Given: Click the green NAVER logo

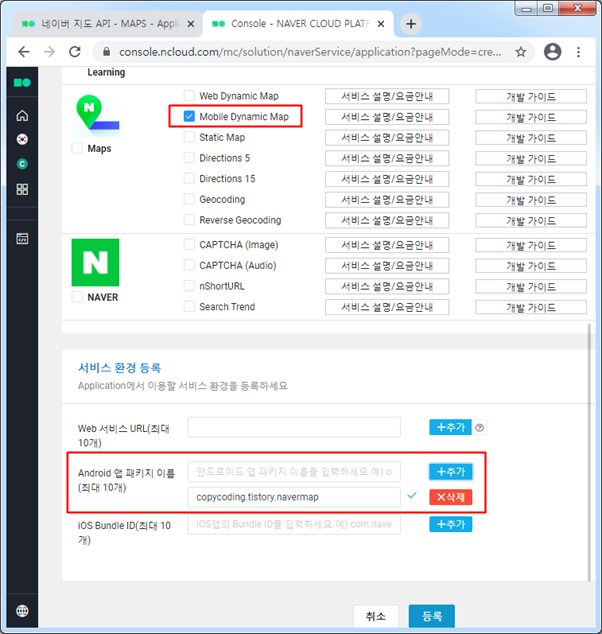Looking at the screenshot, I should [x=95, y=262].
